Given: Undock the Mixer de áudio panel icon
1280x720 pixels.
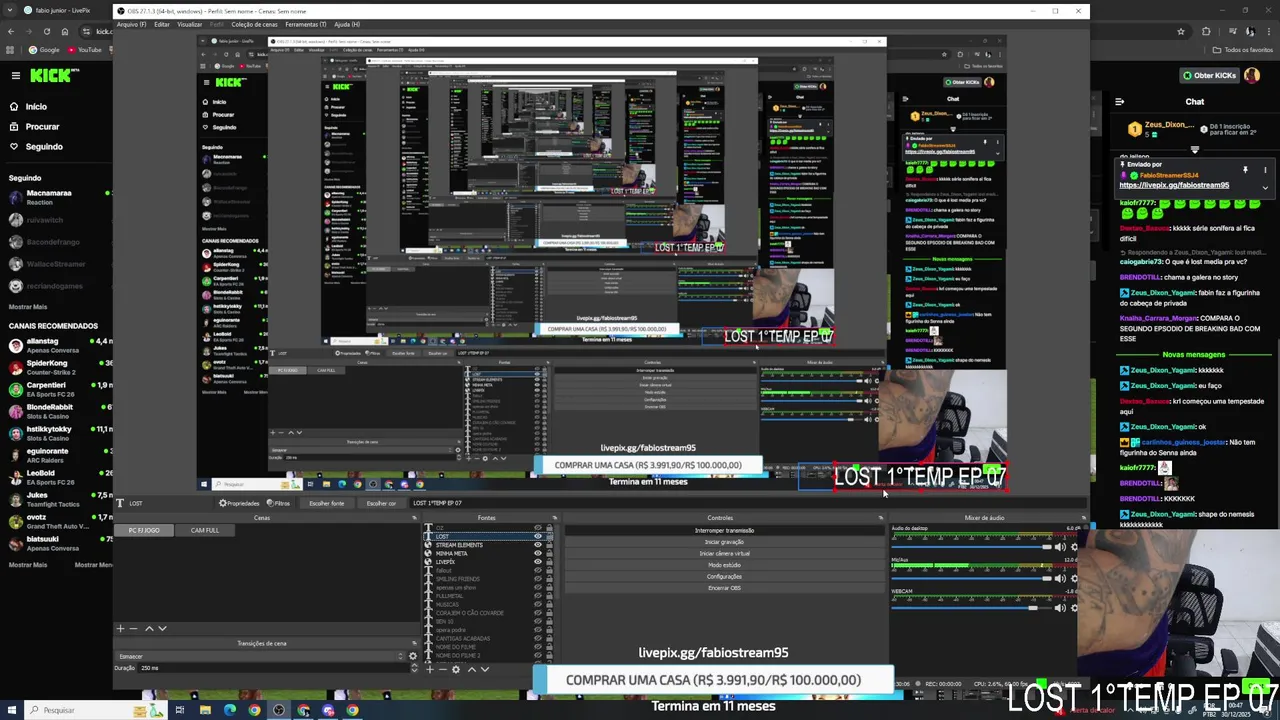Looking at the screenshot, I should [1084, 518].
